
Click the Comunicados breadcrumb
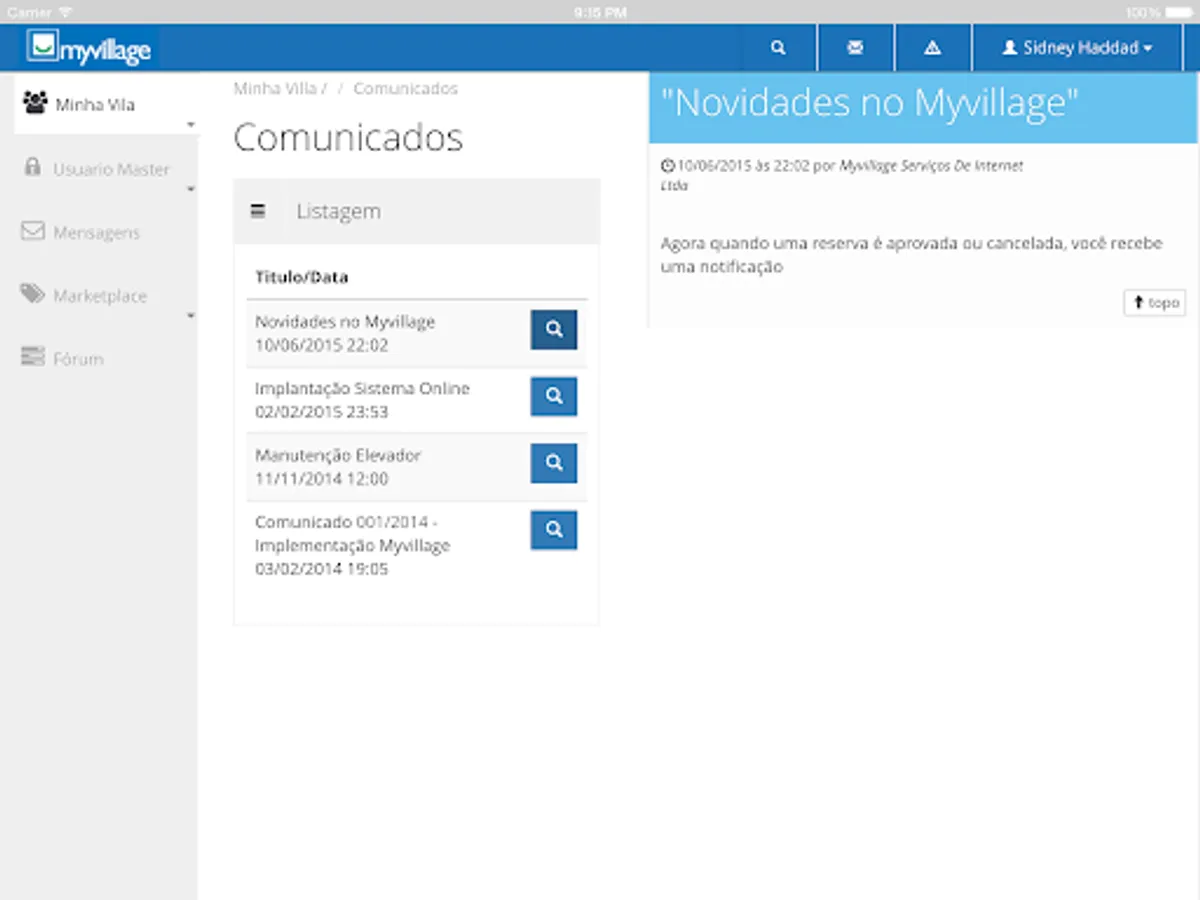405,88
